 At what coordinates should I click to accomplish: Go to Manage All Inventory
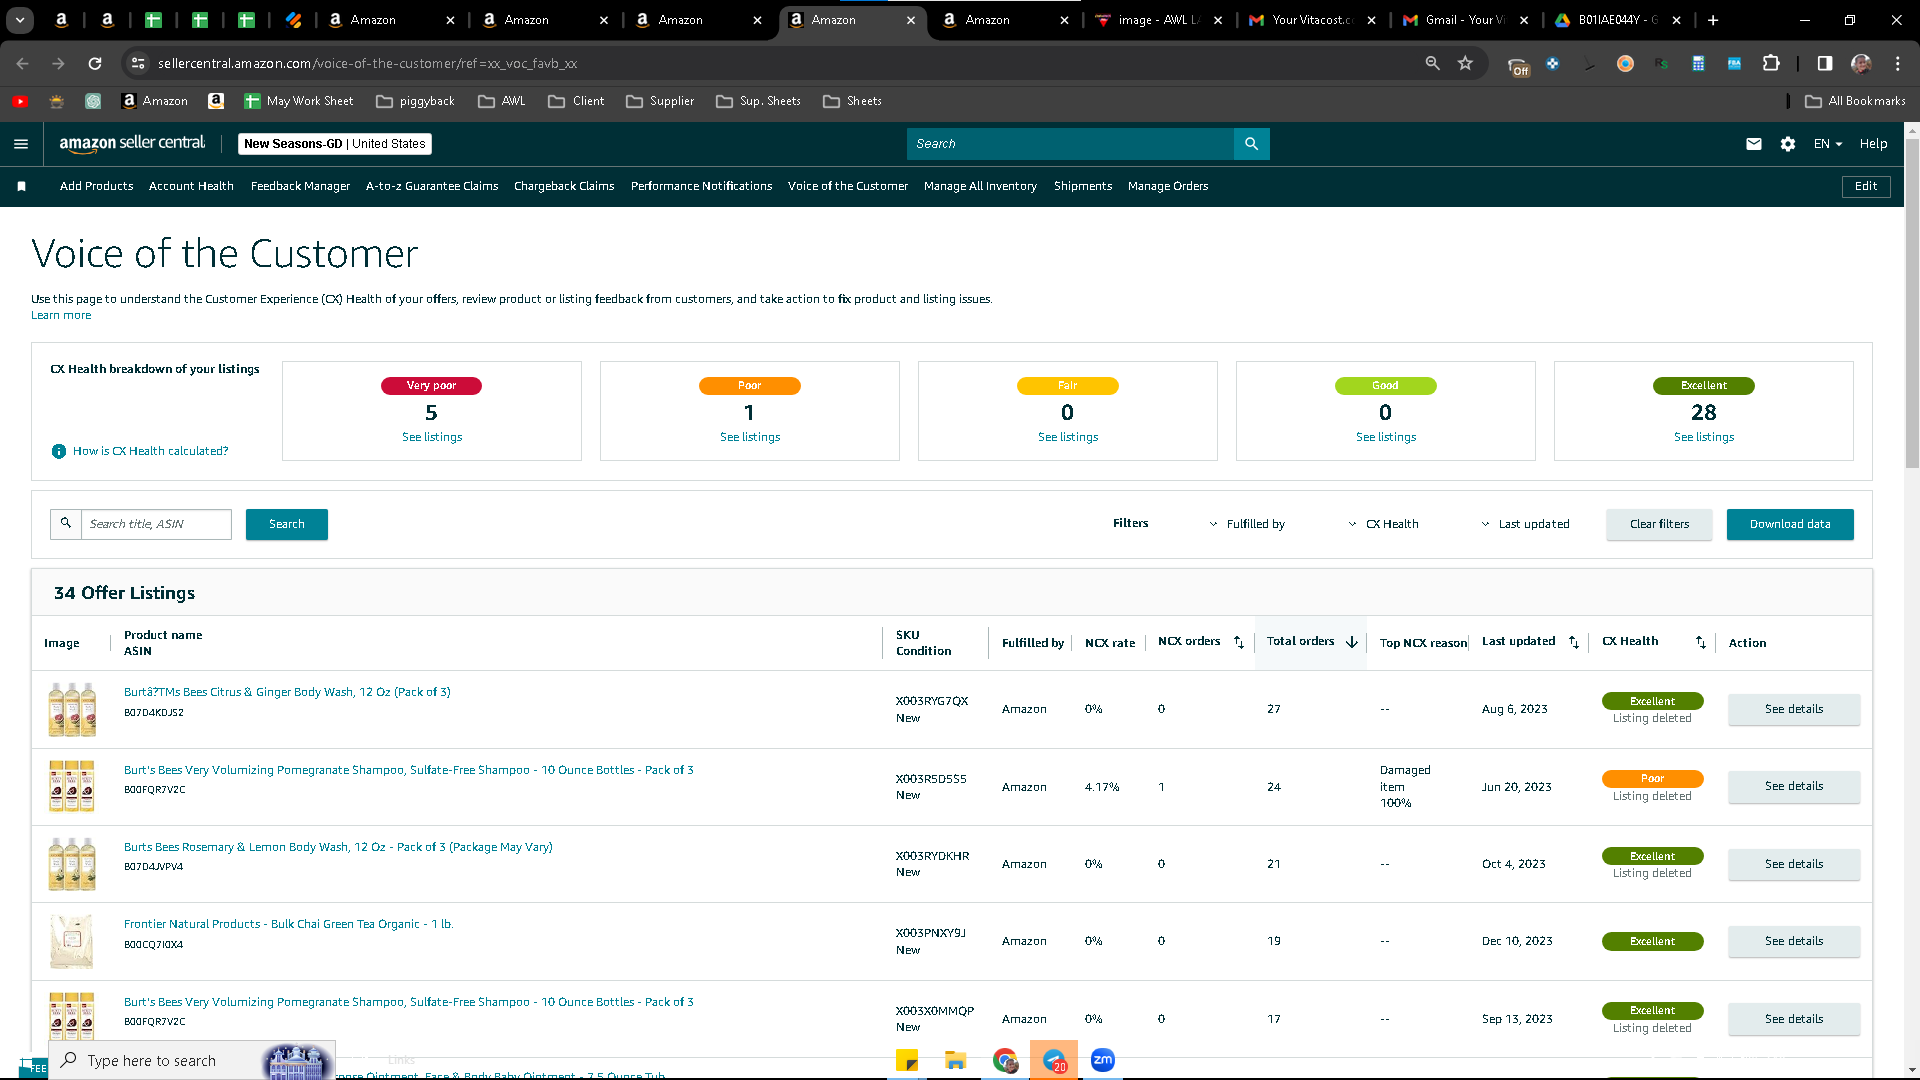[980, 186]
